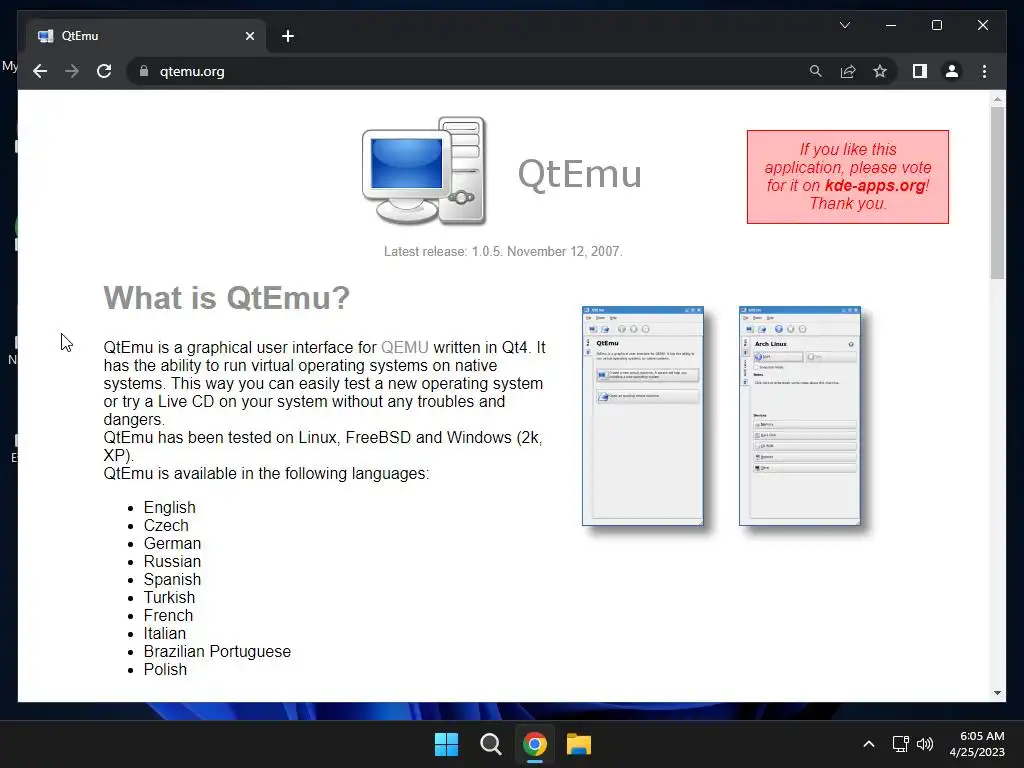
Task: Click the 'Polish' list item
Action: pos(165,669)
